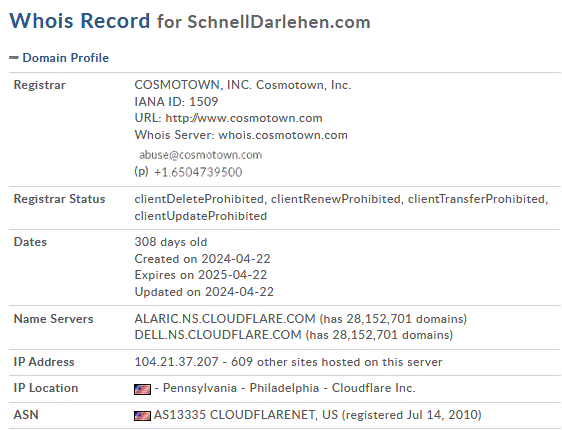
Task: Click SchnellDarlehen.com in the title
Action: tap(279, 22)
